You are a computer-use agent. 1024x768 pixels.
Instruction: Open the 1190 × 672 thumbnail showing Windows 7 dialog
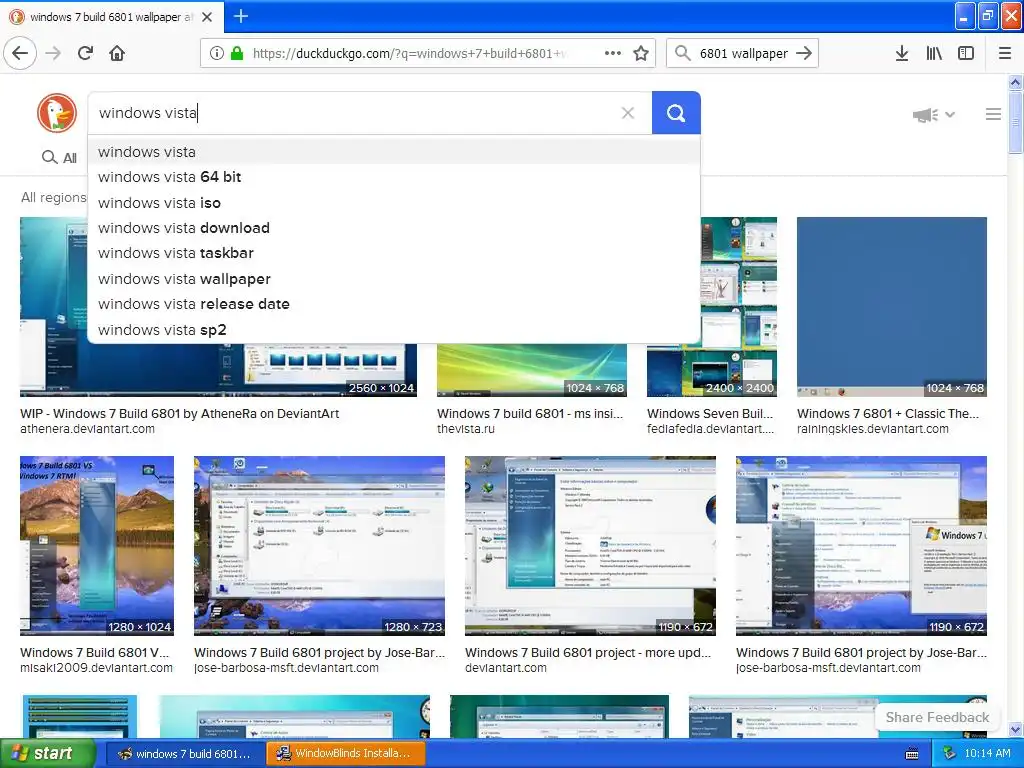point(861,545)
